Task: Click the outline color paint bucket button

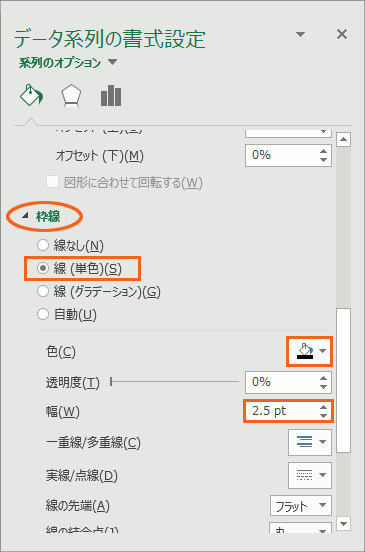Action: 310,351
